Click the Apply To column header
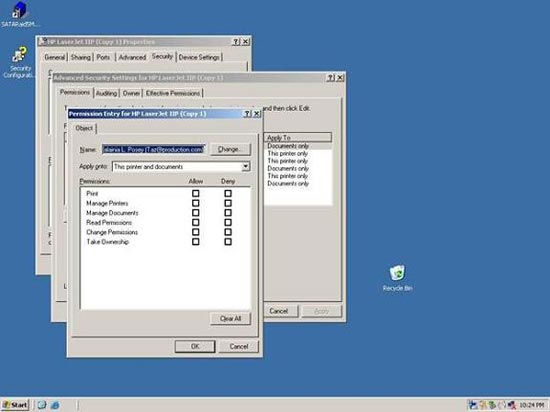Image resolution: width=550 pixels, height=412 pixels. coord(298,137)
